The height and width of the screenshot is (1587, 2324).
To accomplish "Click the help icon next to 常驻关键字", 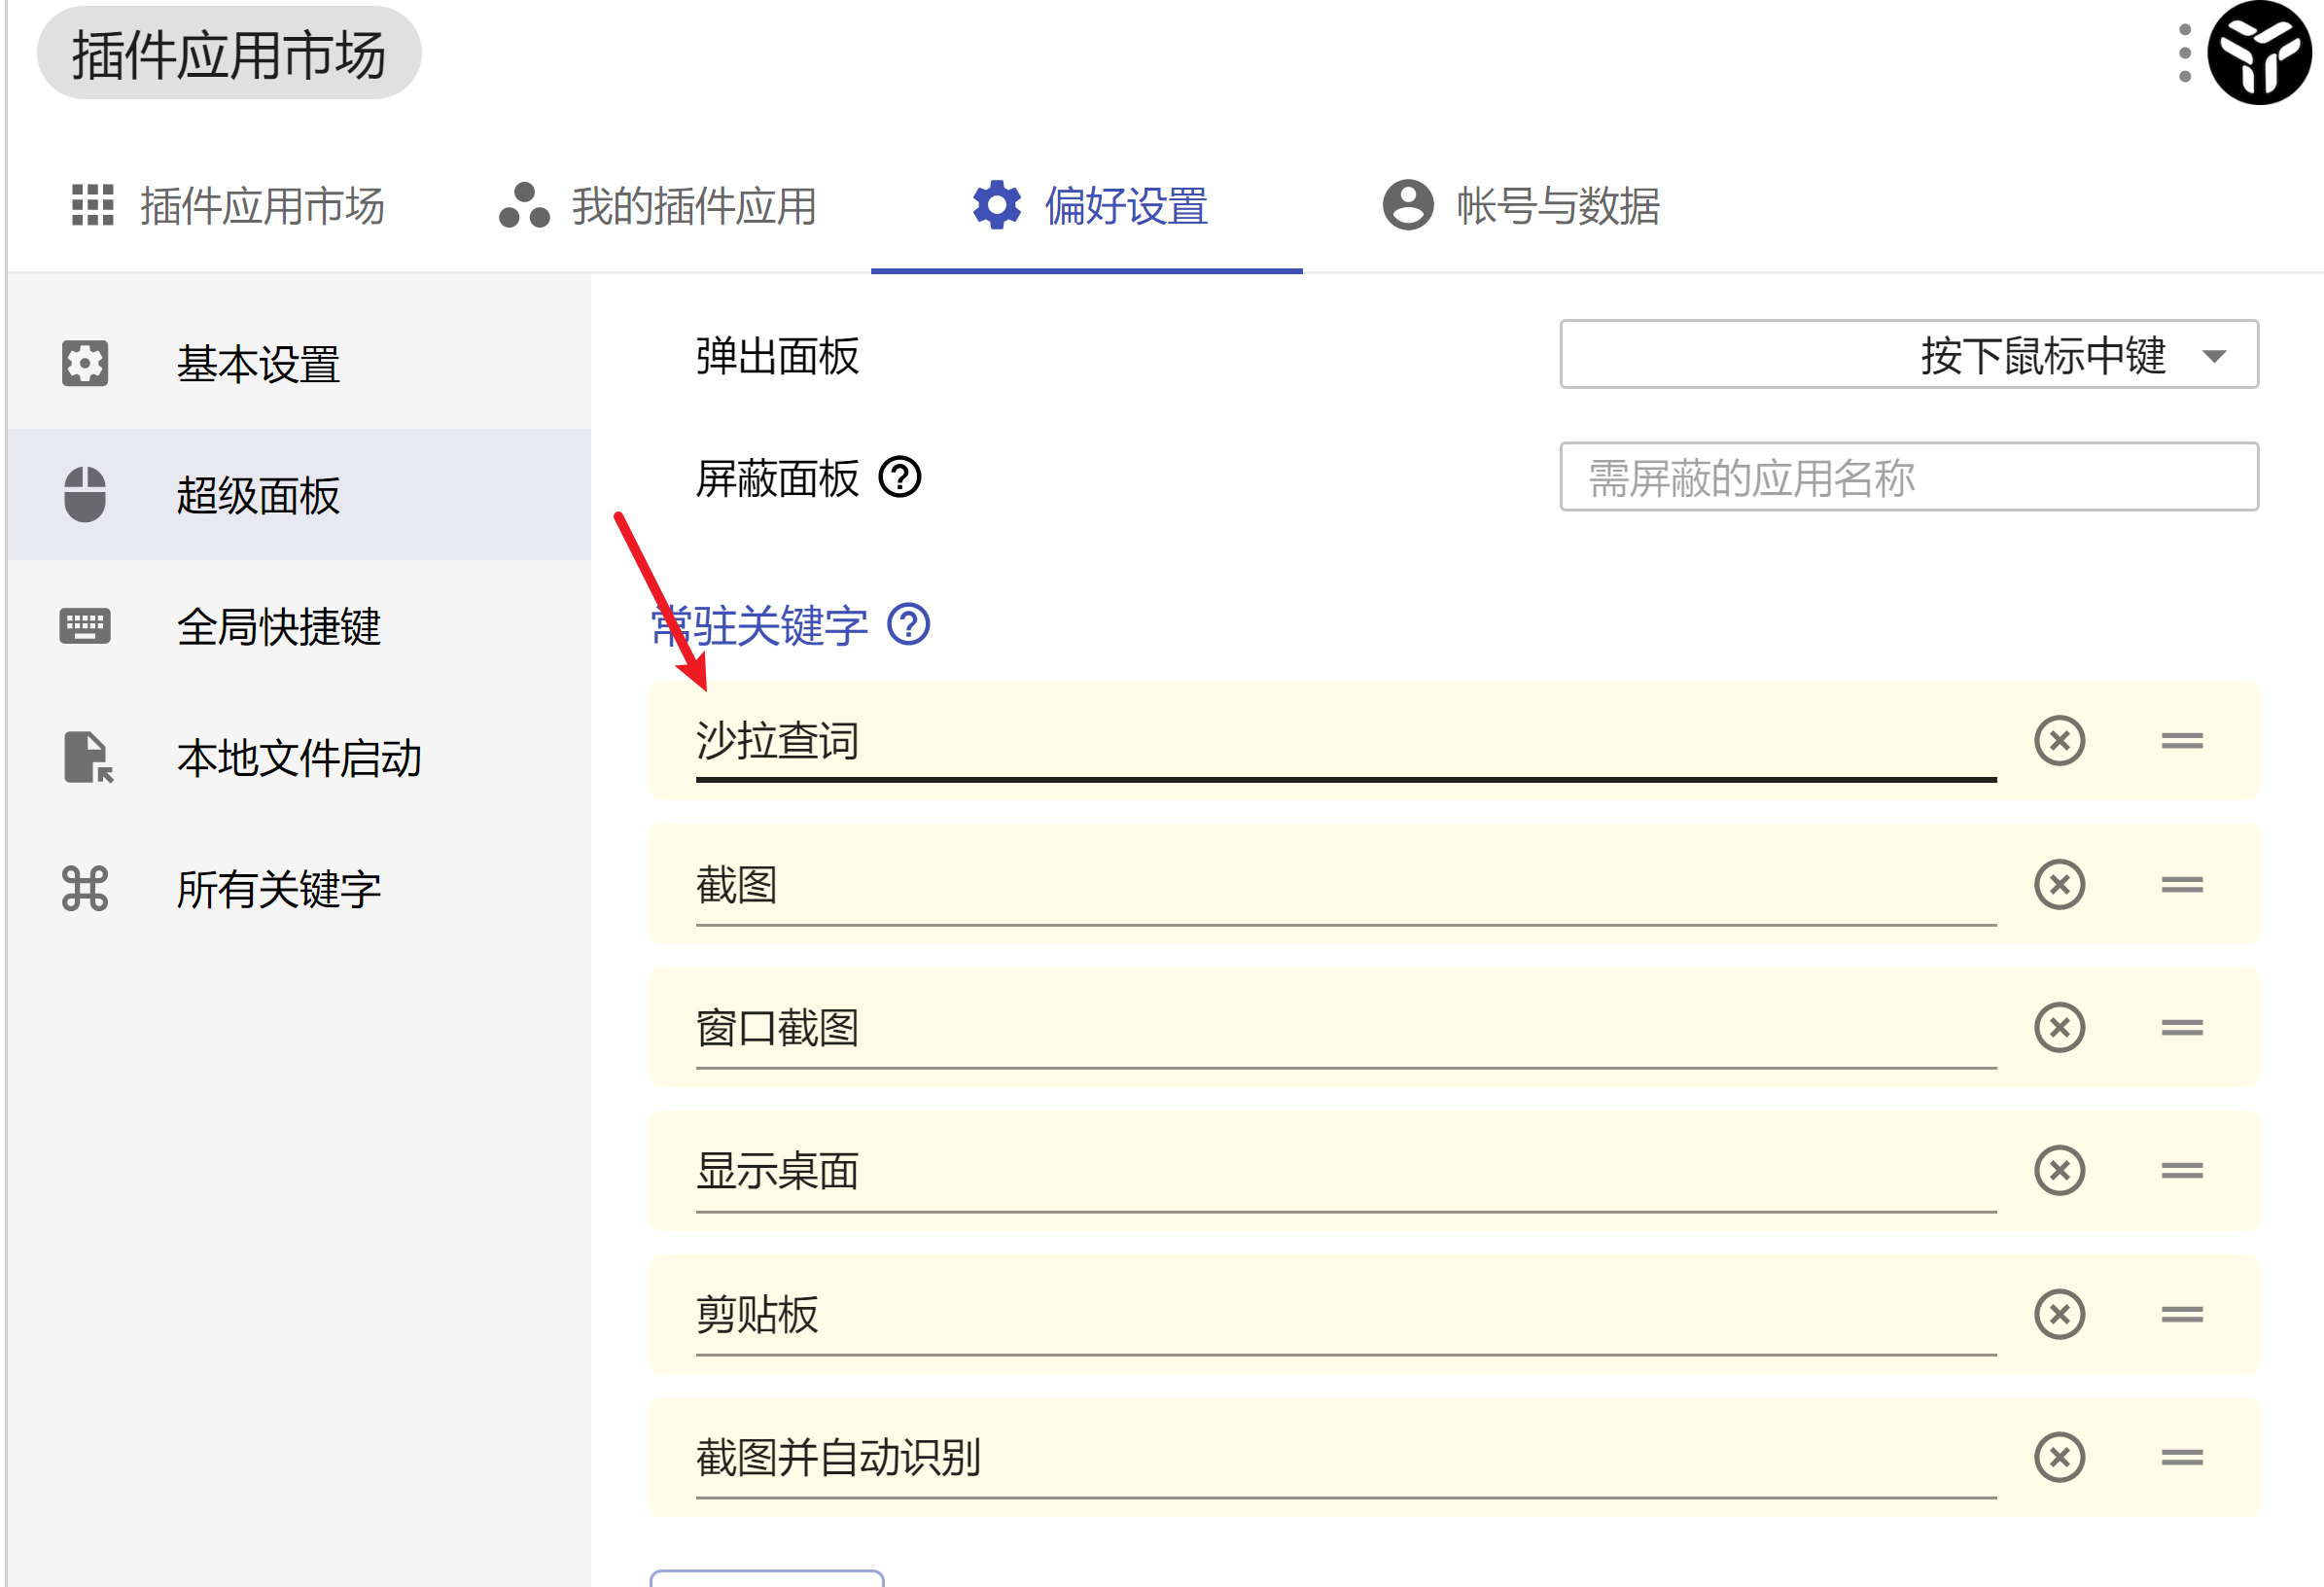I will pos(909,626).
